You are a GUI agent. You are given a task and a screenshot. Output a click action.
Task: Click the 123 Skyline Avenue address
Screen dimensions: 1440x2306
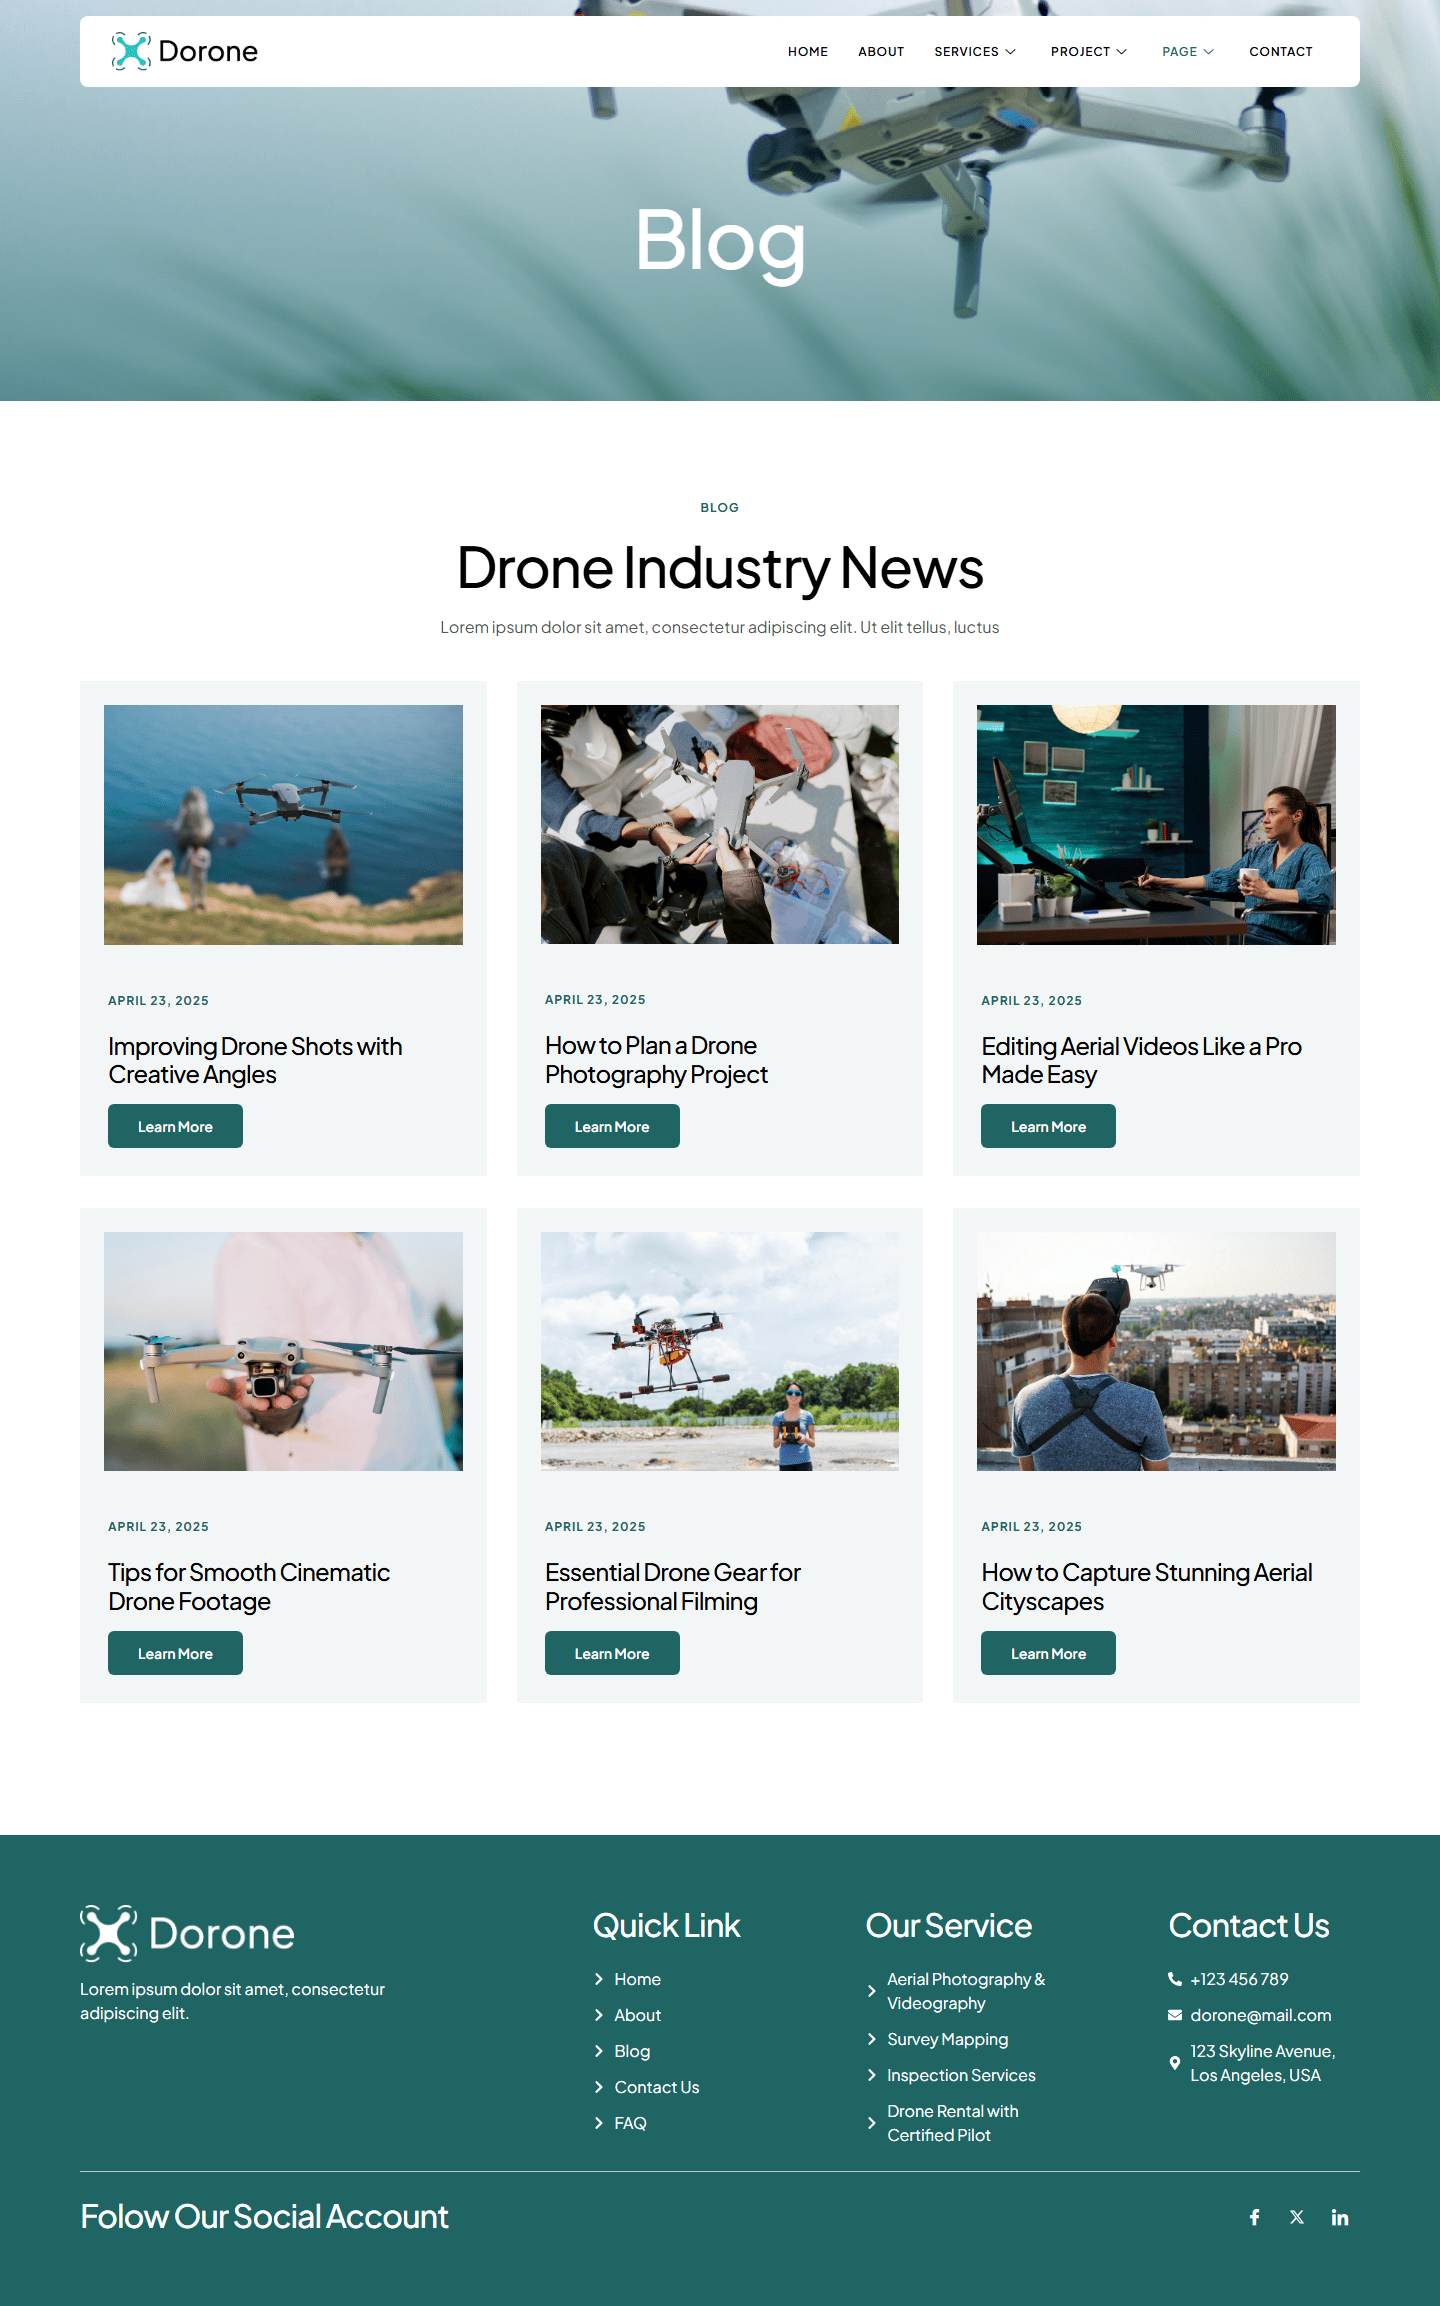pos(1263,2063)
